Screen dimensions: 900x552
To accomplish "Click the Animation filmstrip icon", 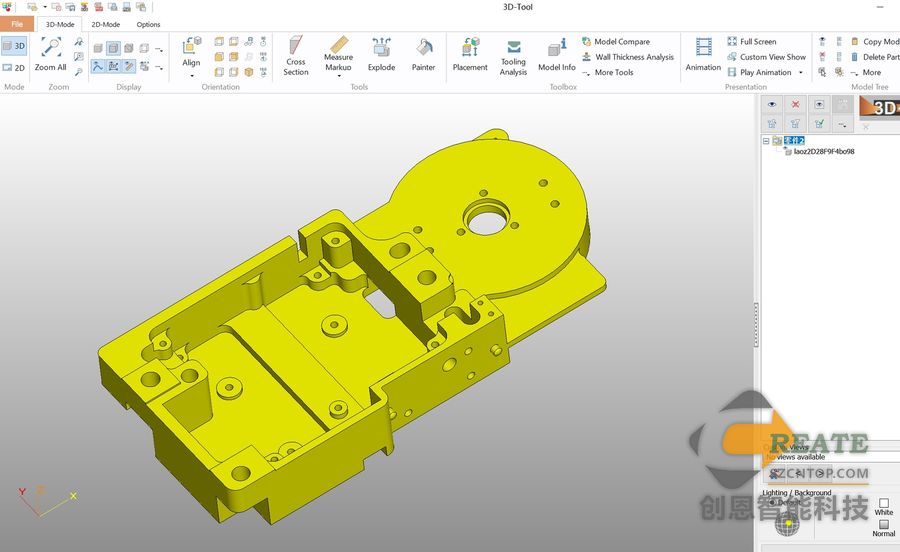I will (x=703, y=46).
